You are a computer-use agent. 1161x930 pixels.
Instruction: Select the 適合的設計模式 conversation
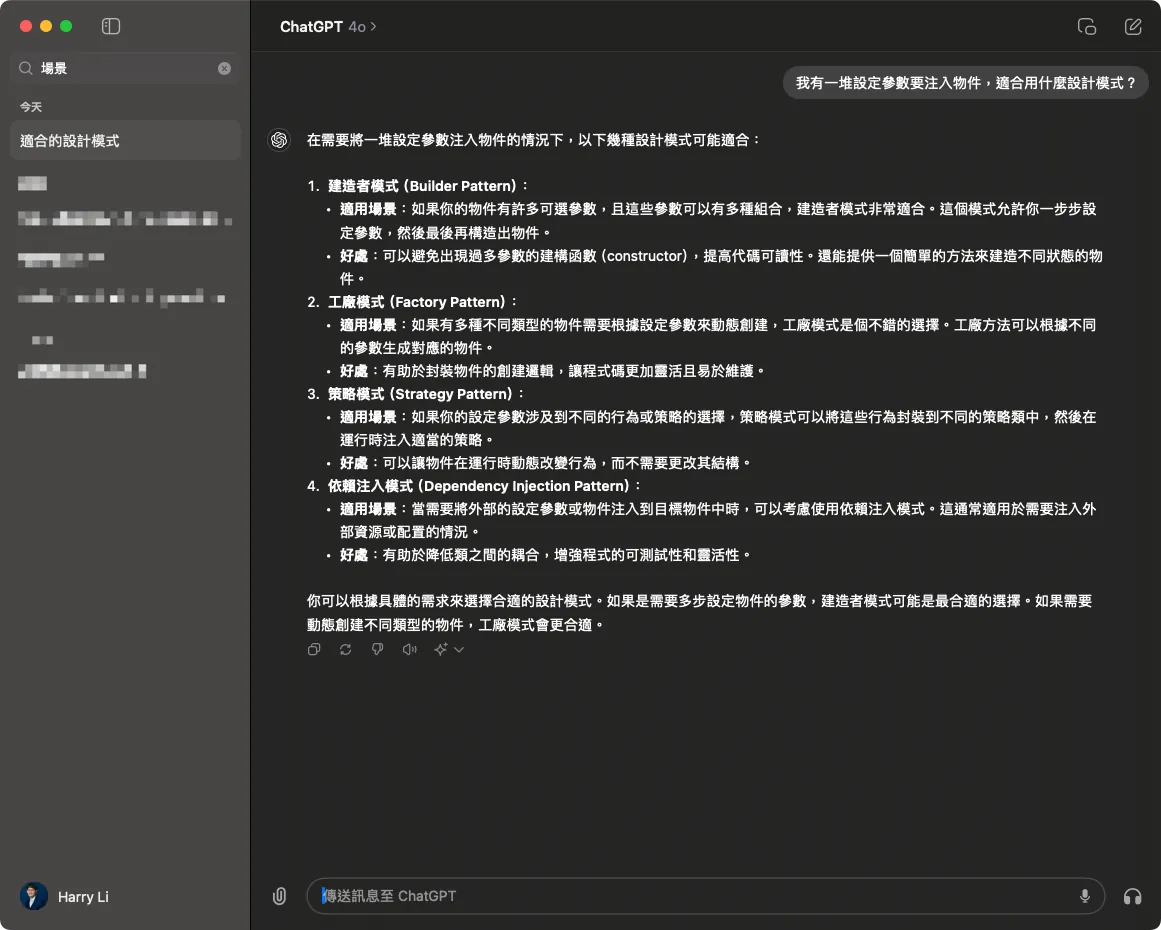click(125, 141)
